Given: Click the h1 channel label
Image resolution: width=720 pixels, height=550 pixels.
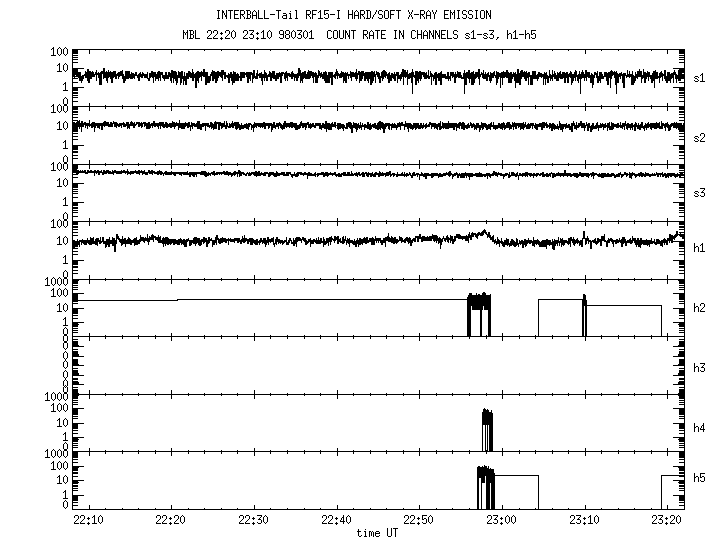Looking at the screenshot, I should coord(700,248).
